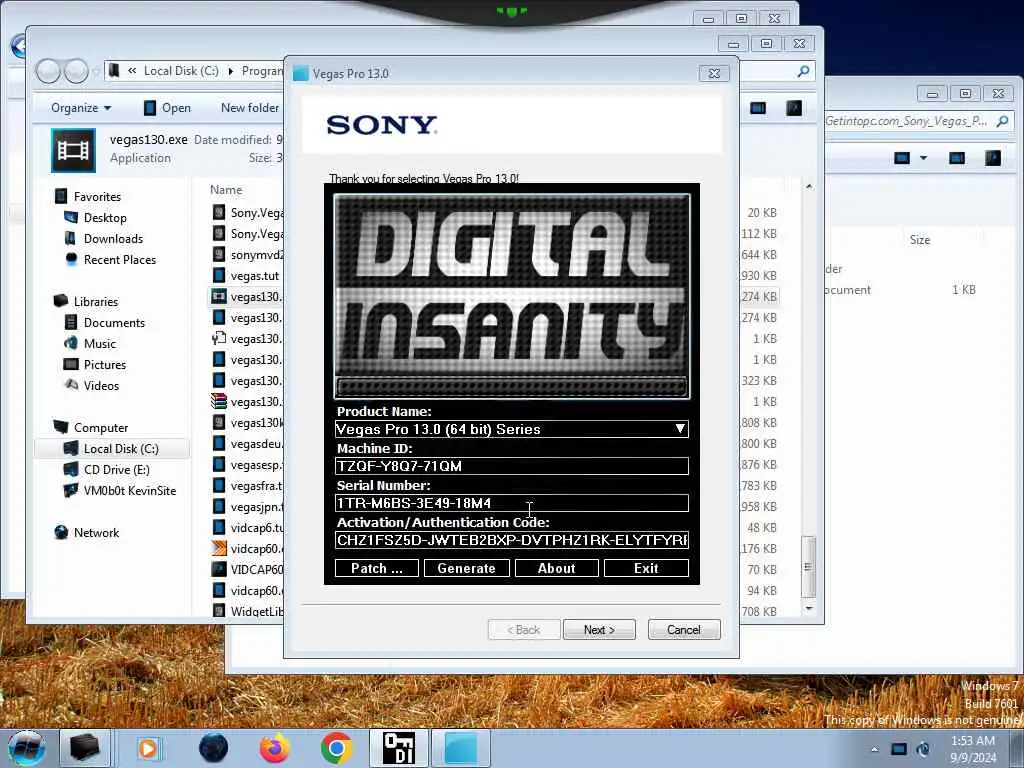The width and height of the screenshot is (1024, 768).
Task: Click the Name column header
Action: [226, 190]
